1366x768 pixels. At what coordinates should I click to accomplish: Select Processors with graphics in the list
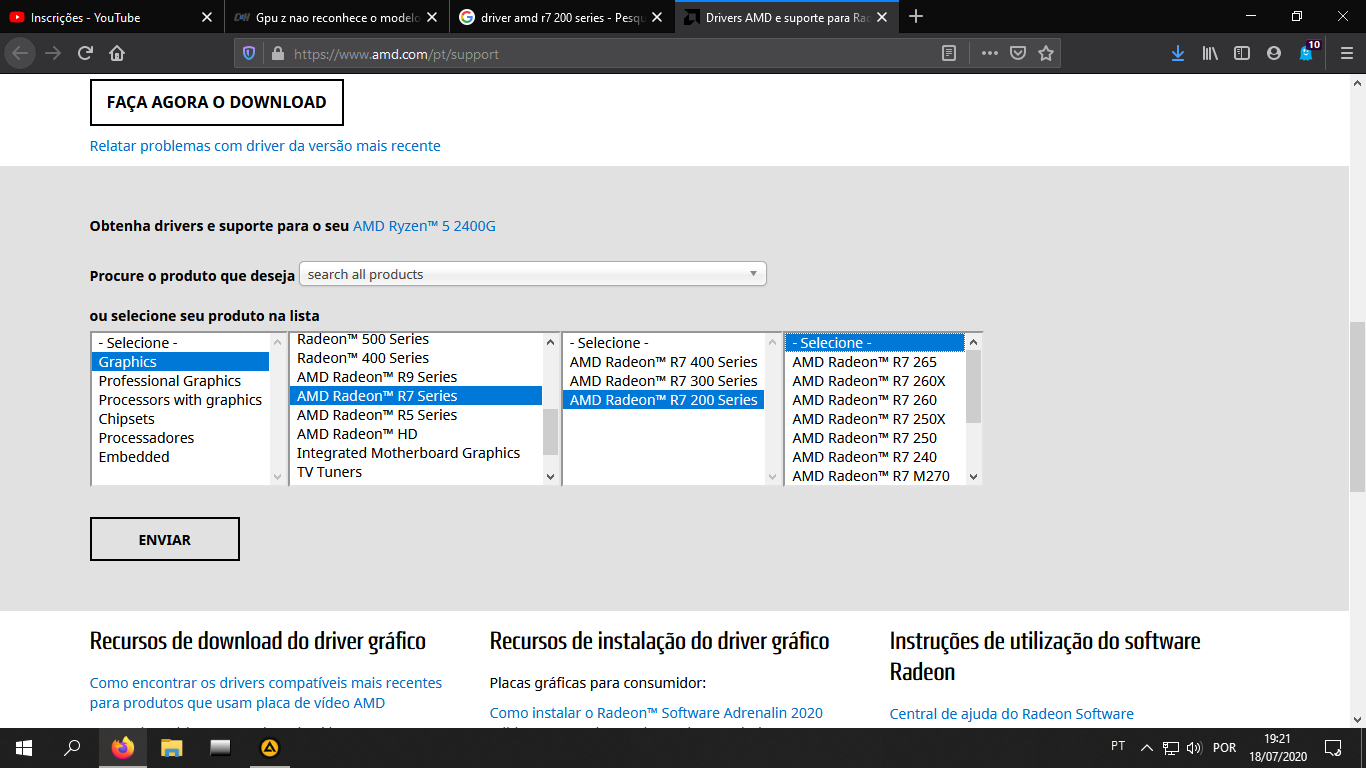click(x=180, y=400)
